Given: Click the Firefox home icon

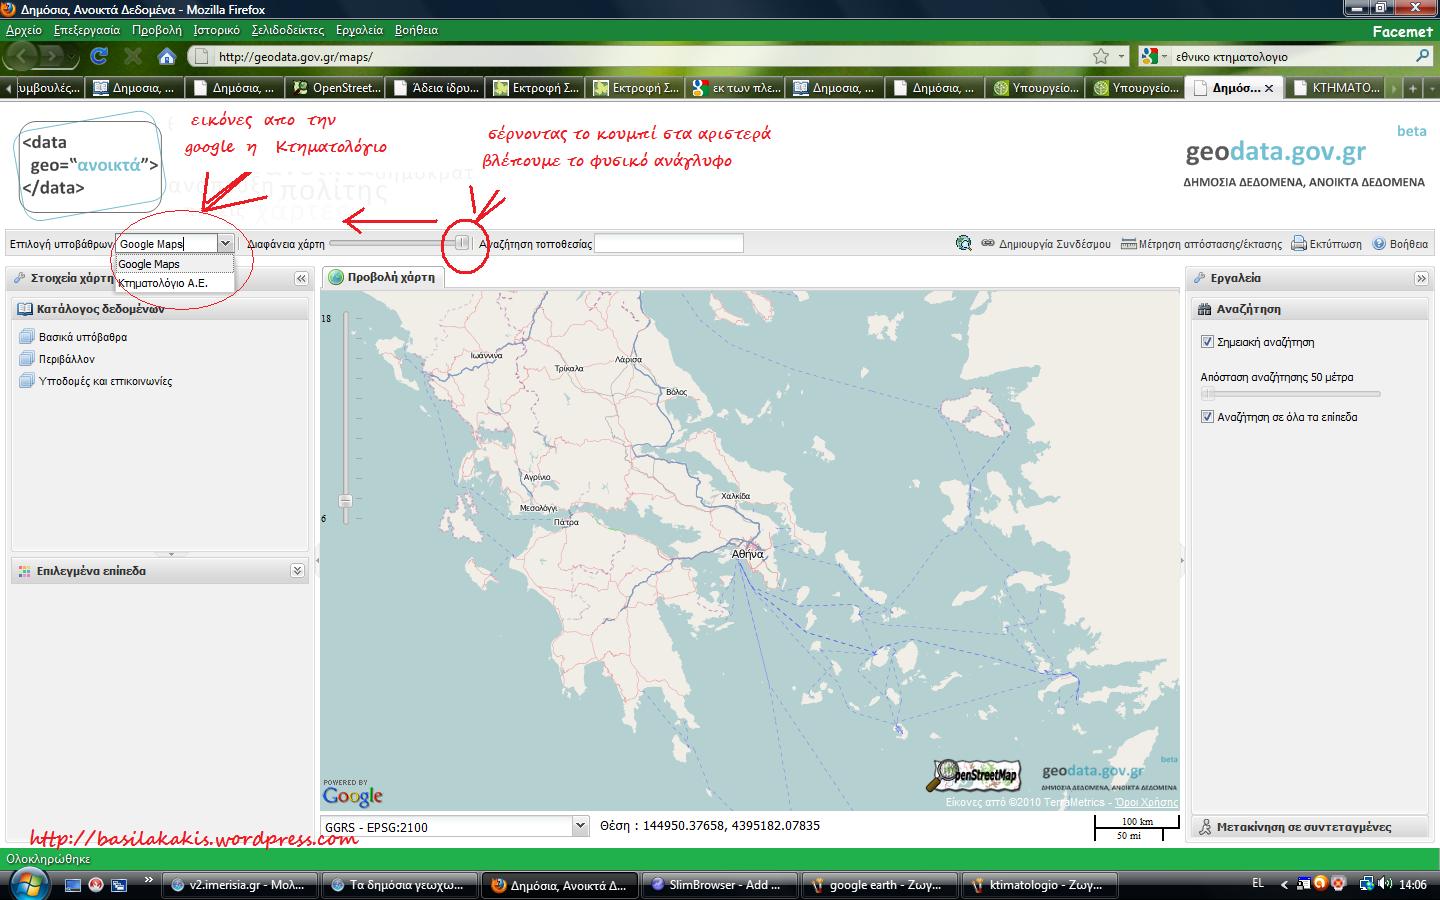Looking at the screenshot, I should point(167,56).
